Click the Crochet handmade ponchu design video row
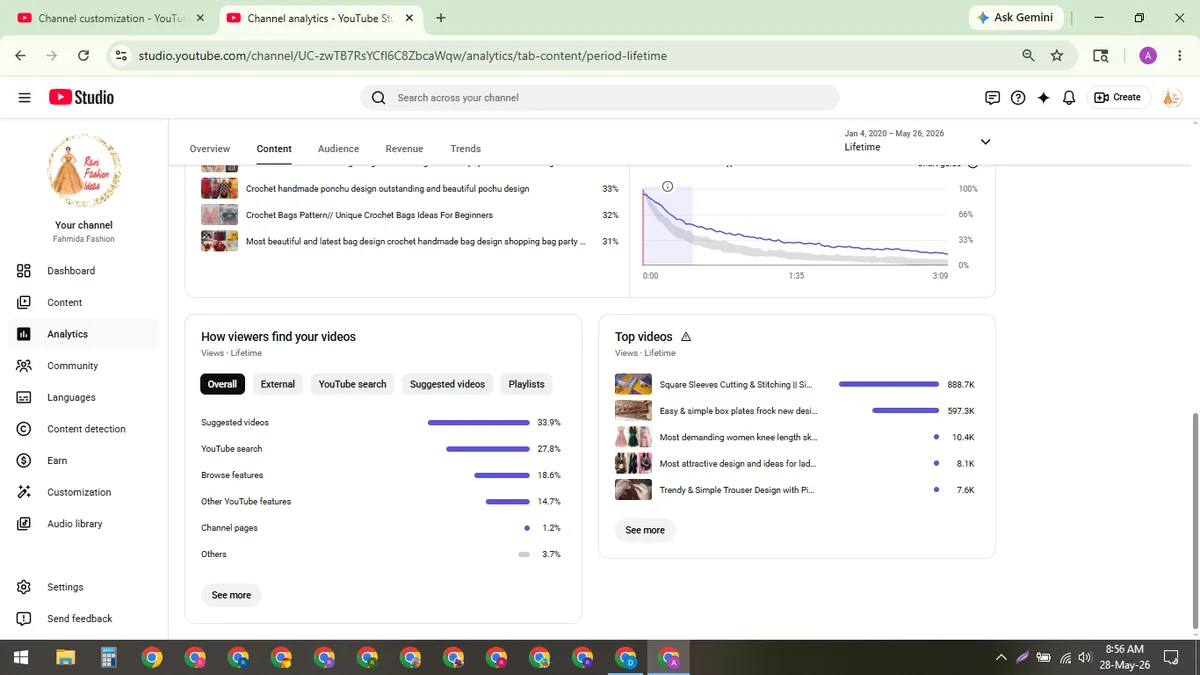Screen dimensions: 1200x675 click(x=410, y=189)
